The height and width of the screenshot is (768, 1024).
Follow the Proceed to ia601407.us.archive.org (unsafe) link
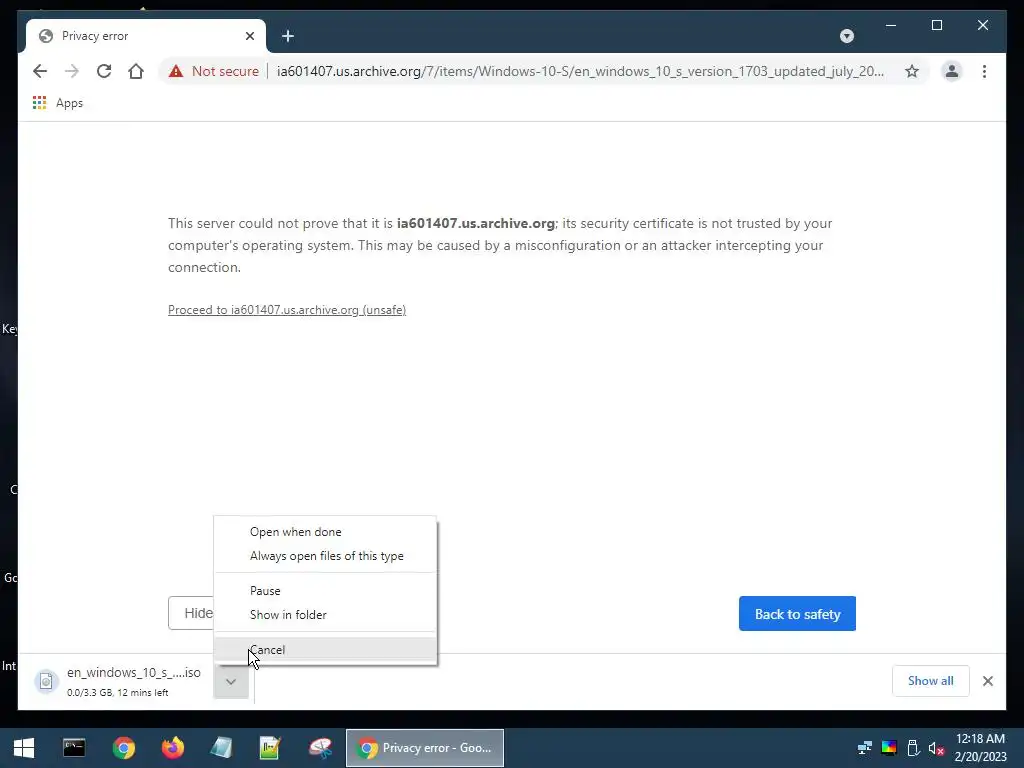click(287, 310)
